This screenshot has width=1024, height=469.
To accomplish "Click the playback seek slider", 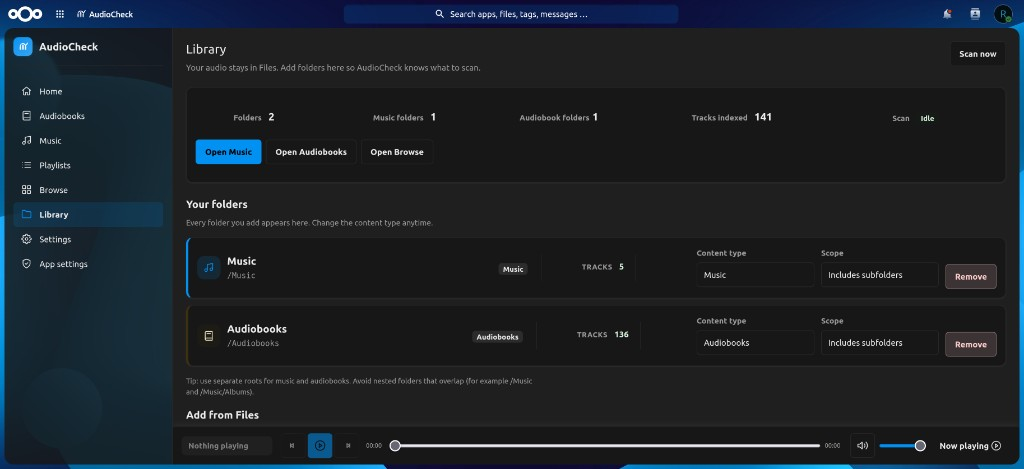I will point(605,445).
